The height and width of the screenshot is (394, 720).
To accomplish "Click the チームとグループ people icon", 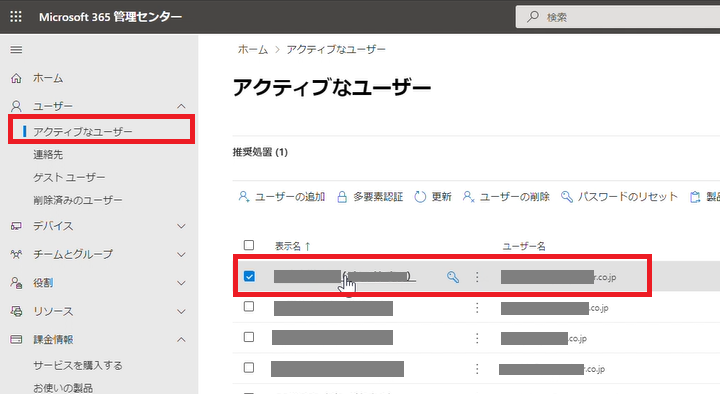I will 16,254.
